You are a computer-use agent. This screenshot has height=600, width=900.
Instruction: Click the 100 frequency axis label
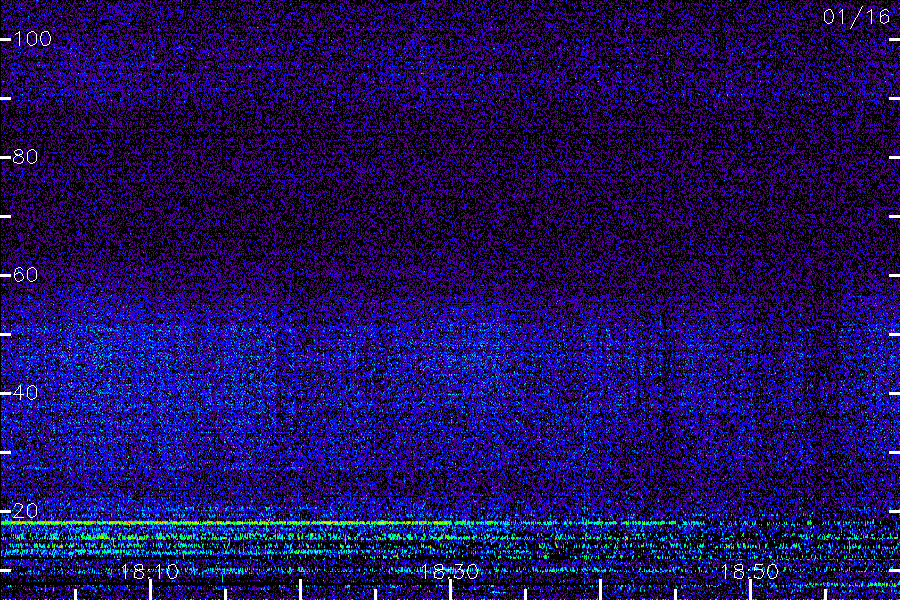click(32, 39)
